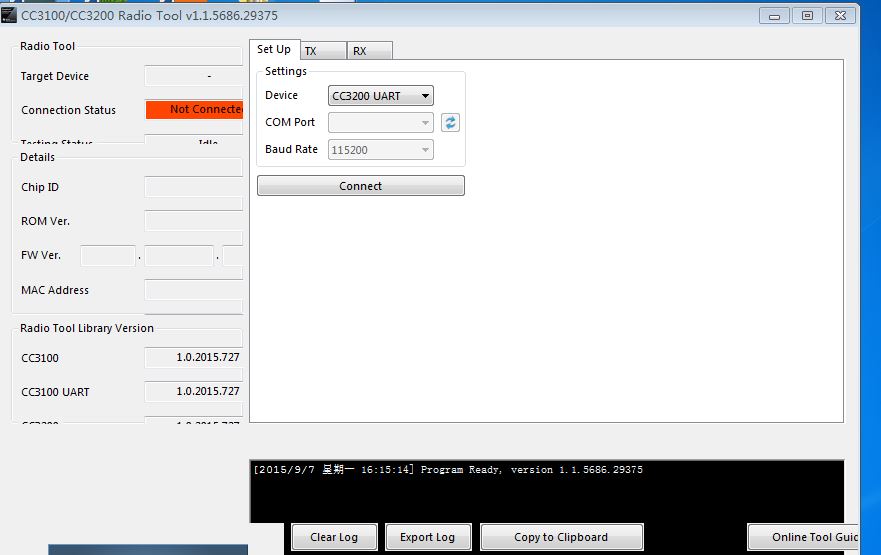This screenshot has width=881, height=555.
Task: Open the Online Tool Guide button
Action: [803, 537]
